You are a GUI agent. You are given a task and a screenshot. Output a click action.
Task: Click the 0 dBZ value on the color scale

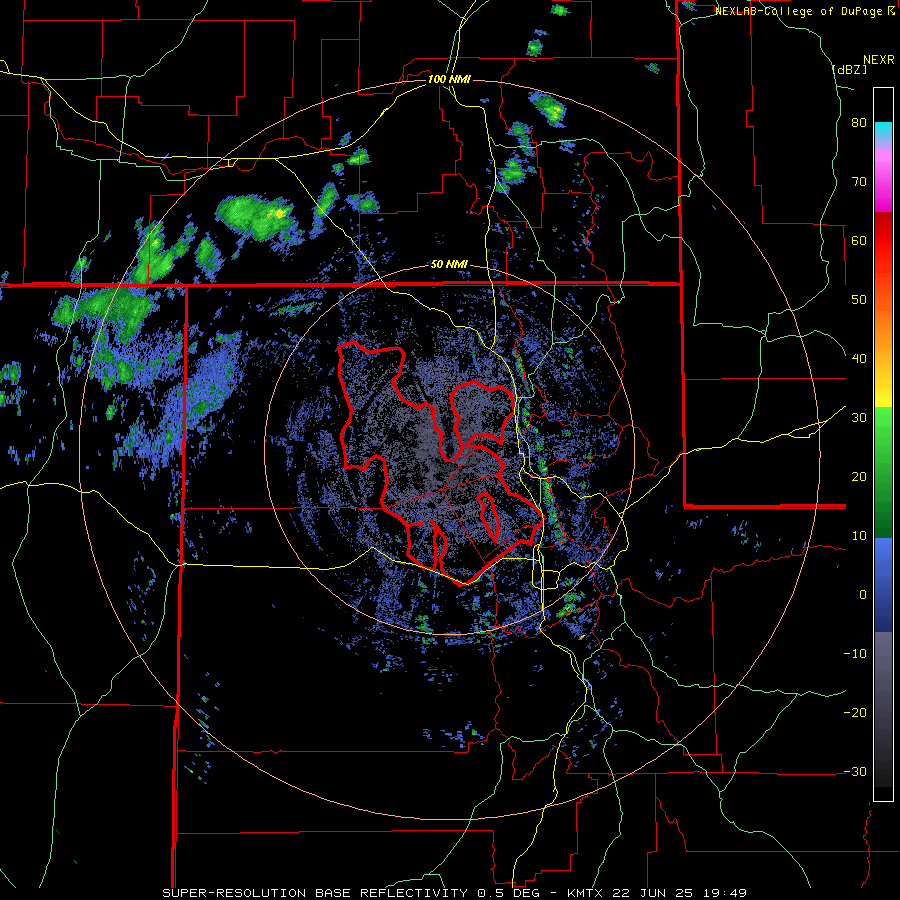point(863,595)
